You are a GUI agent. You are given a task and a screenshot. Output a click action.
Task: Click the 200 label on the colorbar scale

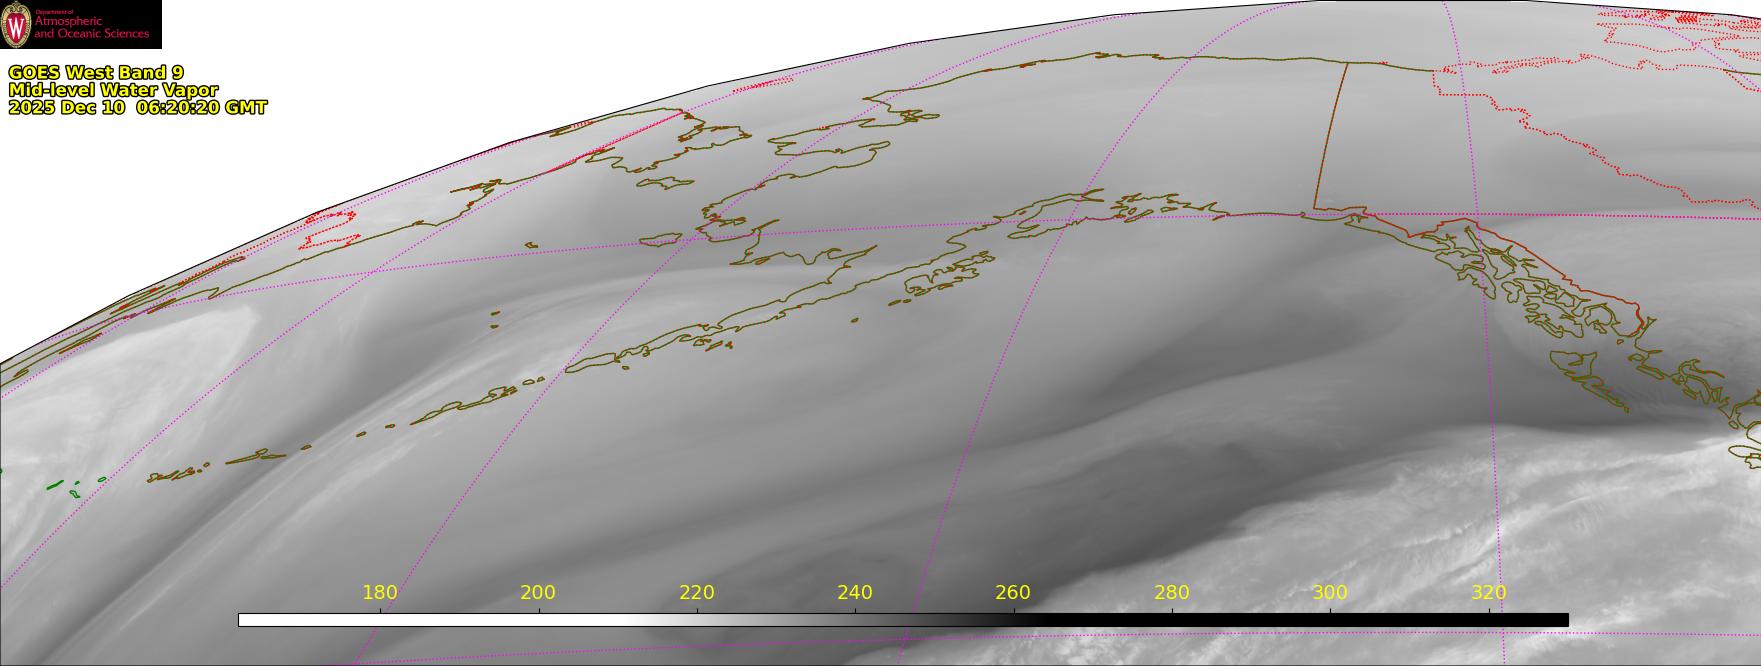tap(538, 592)
